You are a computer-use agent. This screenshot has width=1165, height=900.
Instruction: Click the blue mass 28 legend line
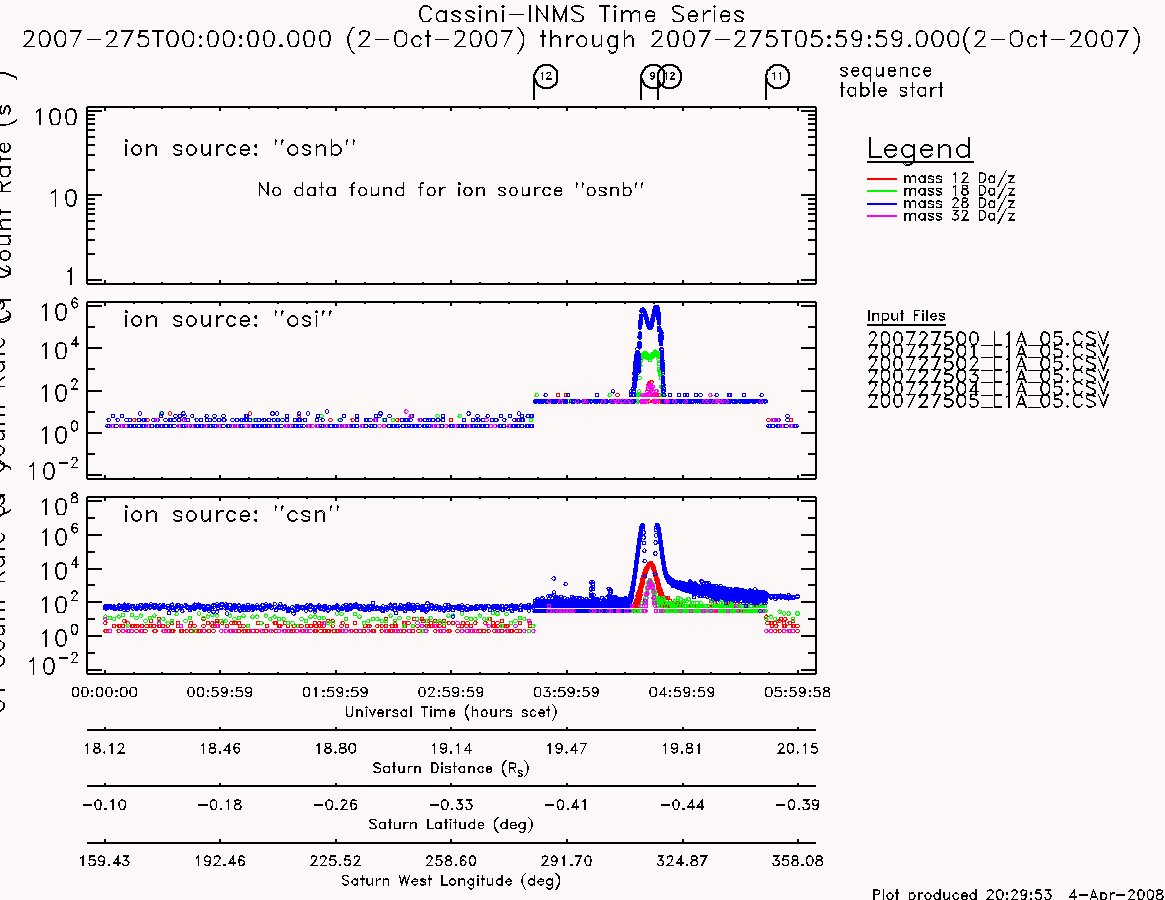pos(882,204)
